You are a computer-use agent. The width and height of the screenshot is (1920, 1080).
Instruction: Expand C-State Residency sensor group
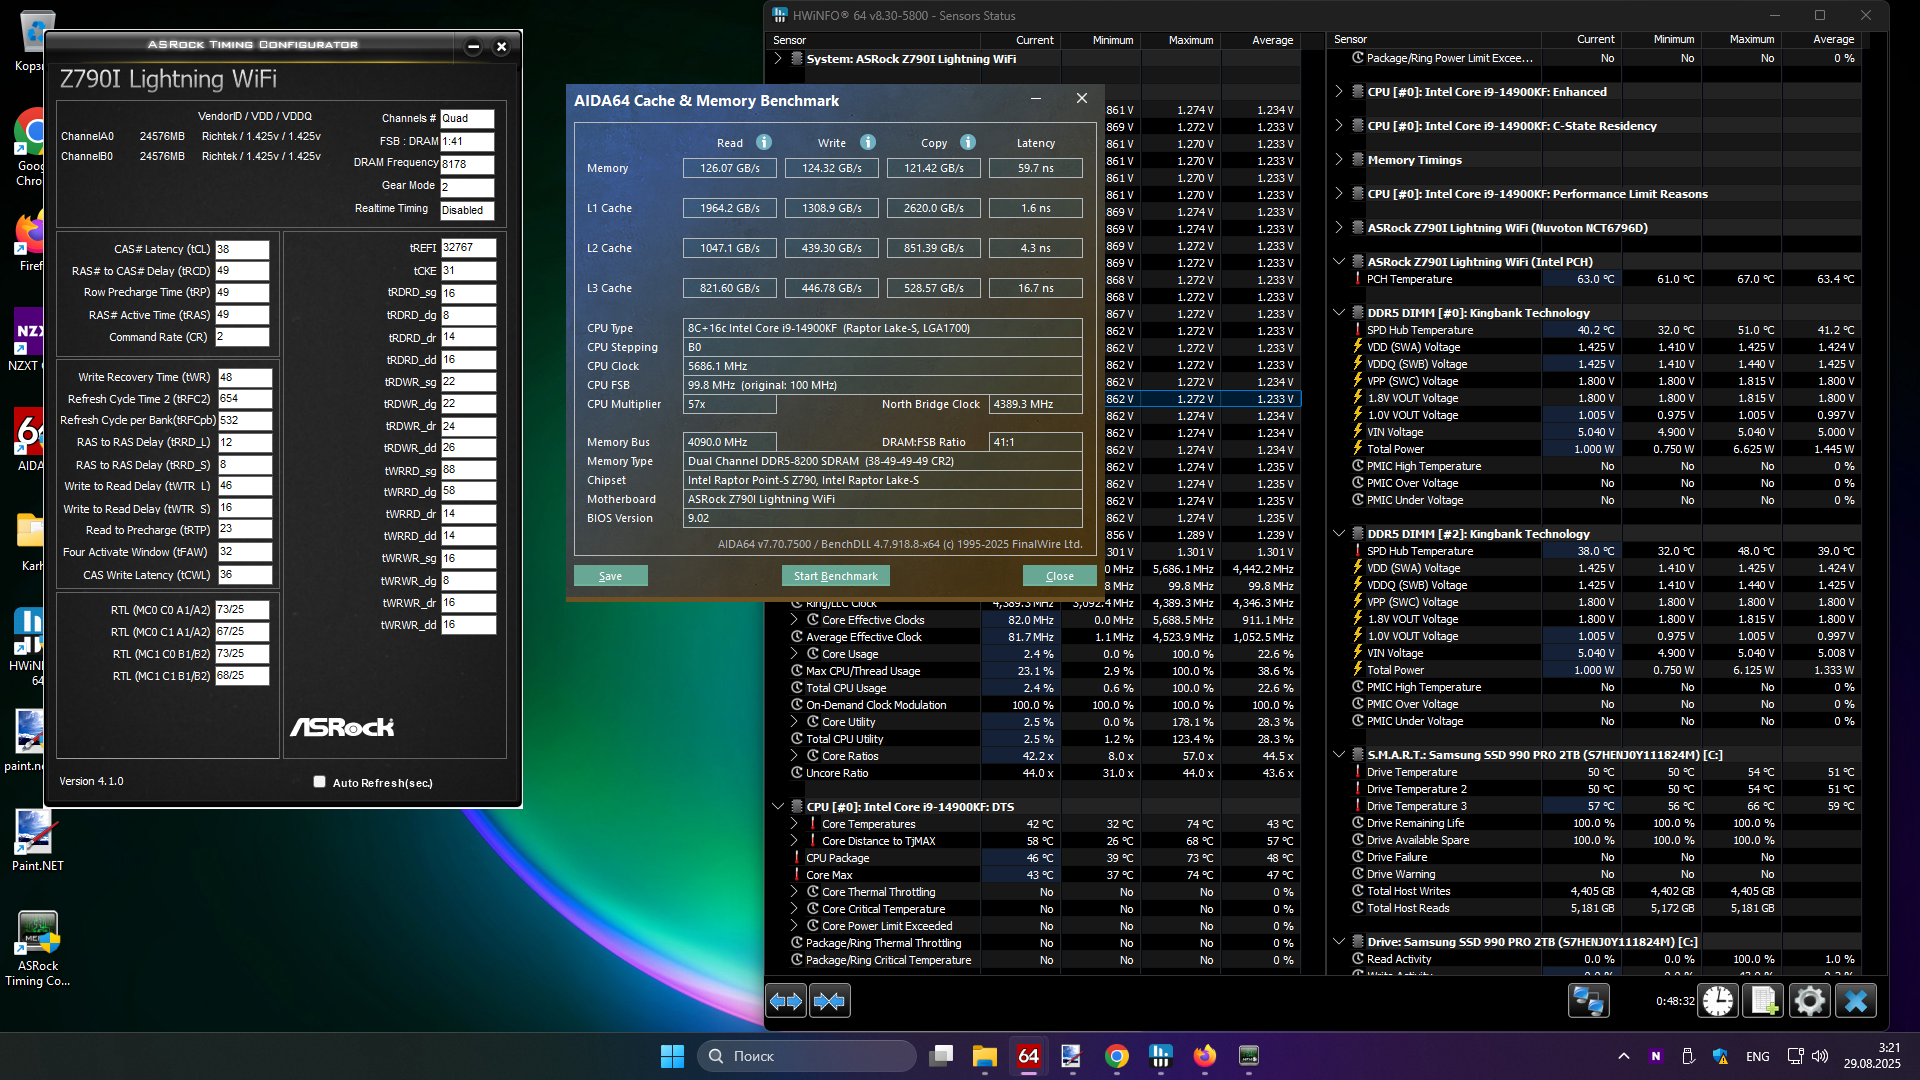[1339, 126]
